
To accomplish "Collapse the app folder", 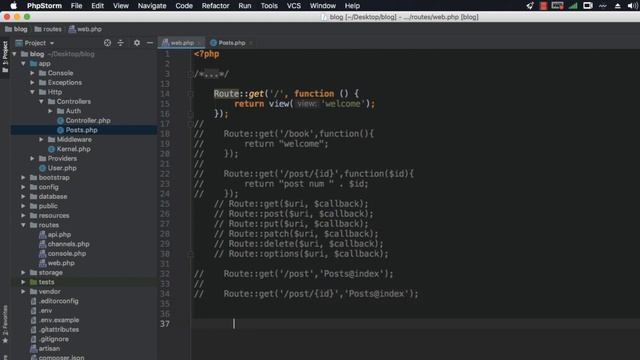I will [23, 64].
